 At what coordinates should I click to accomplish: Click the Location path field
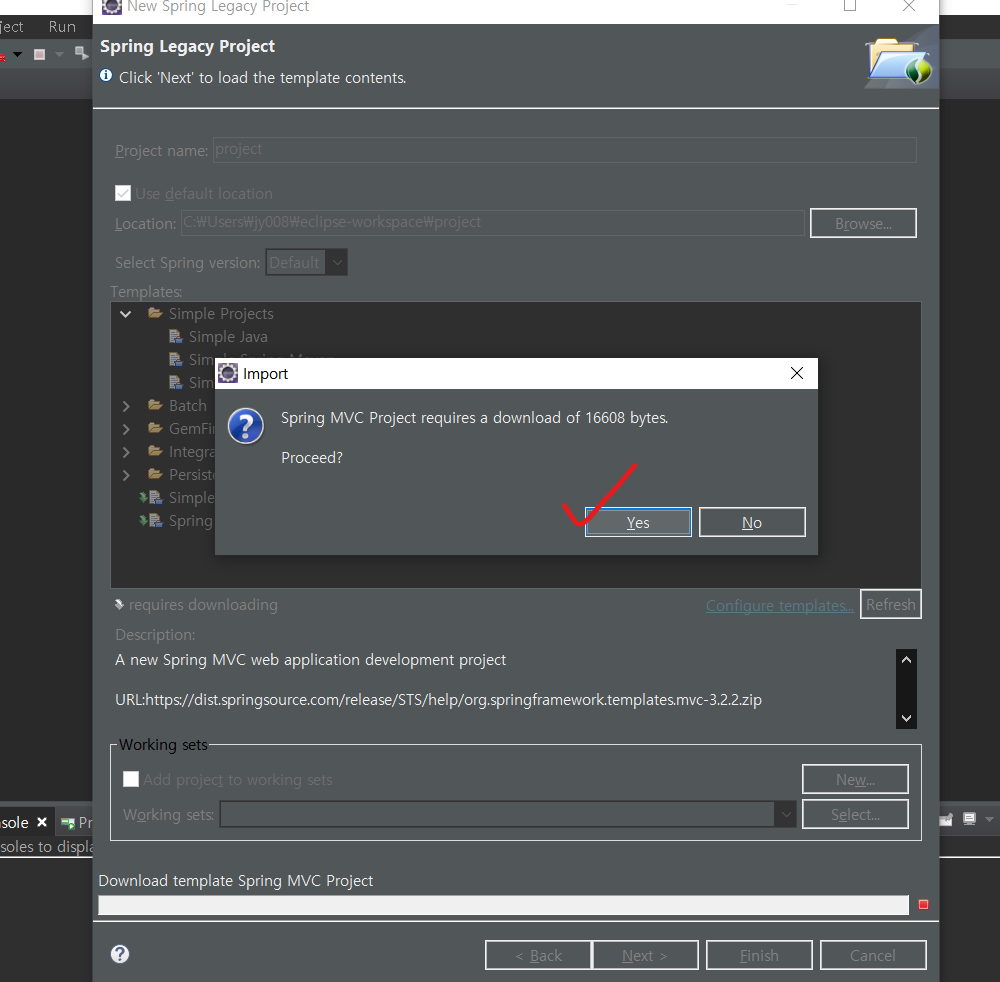[493, 223]
